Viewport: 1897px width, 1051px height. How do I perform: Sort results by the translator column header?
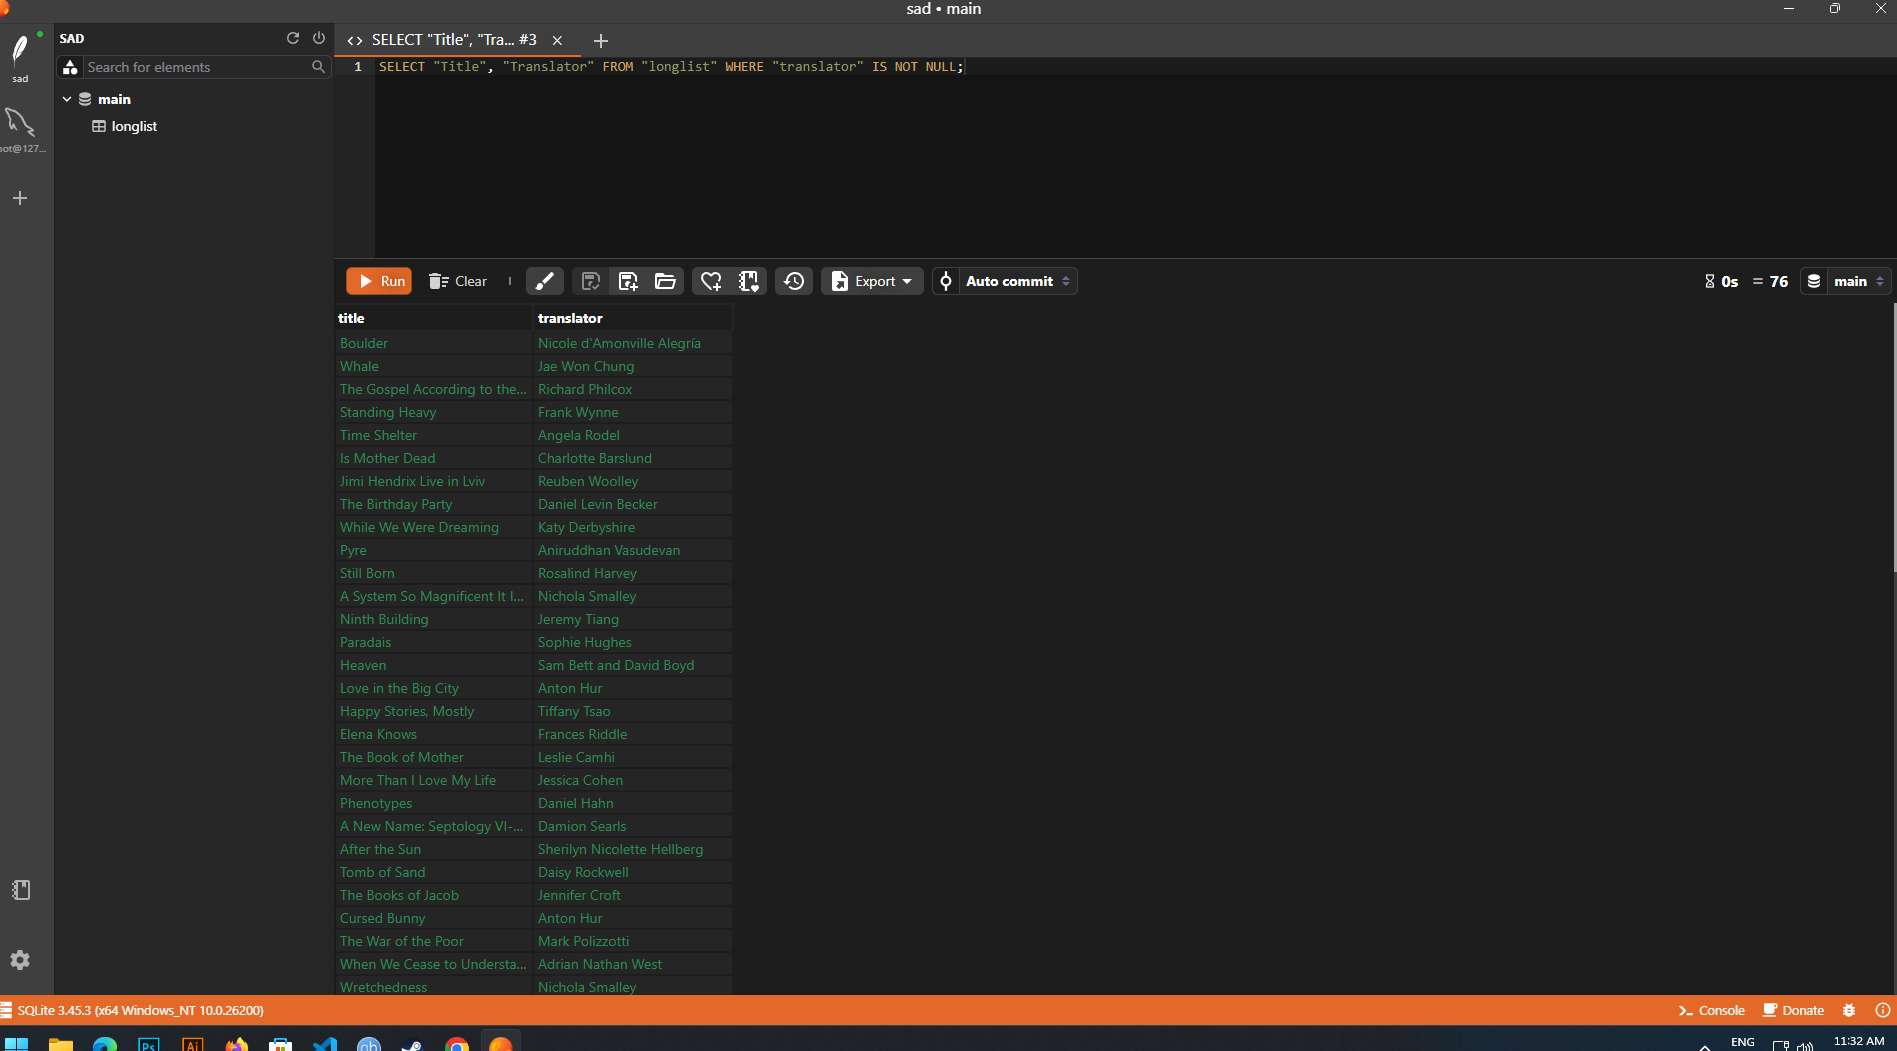[x=633, y=318]
